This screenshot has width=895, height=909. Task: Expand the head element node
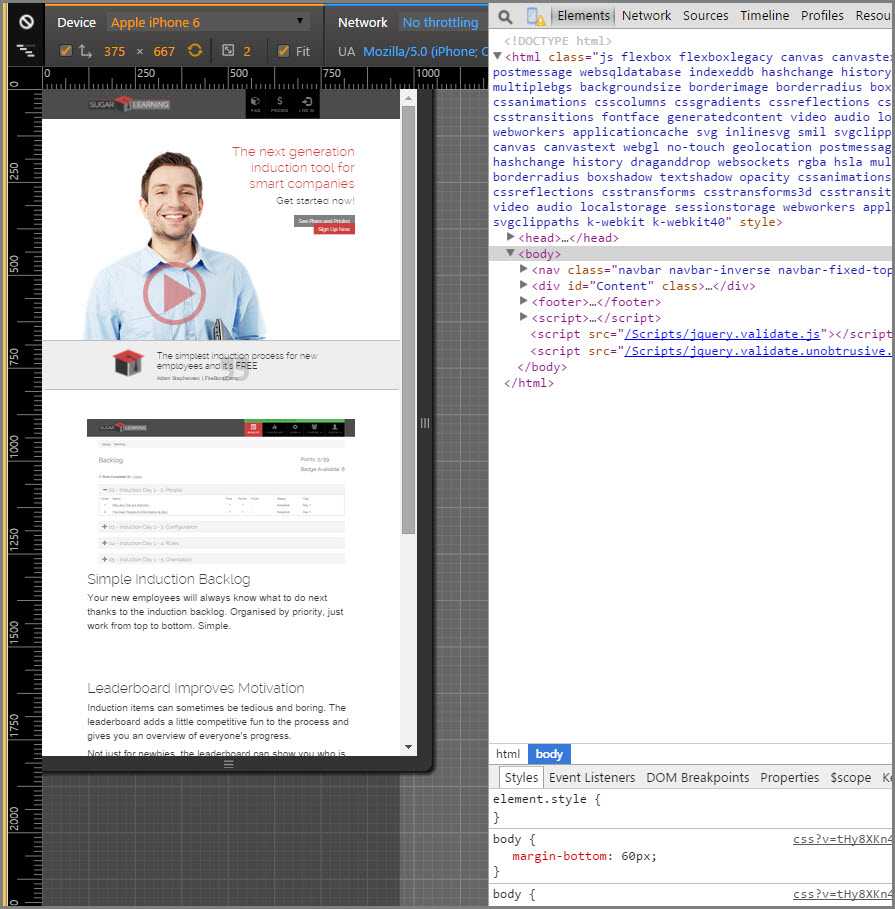[x=511, y=238]
